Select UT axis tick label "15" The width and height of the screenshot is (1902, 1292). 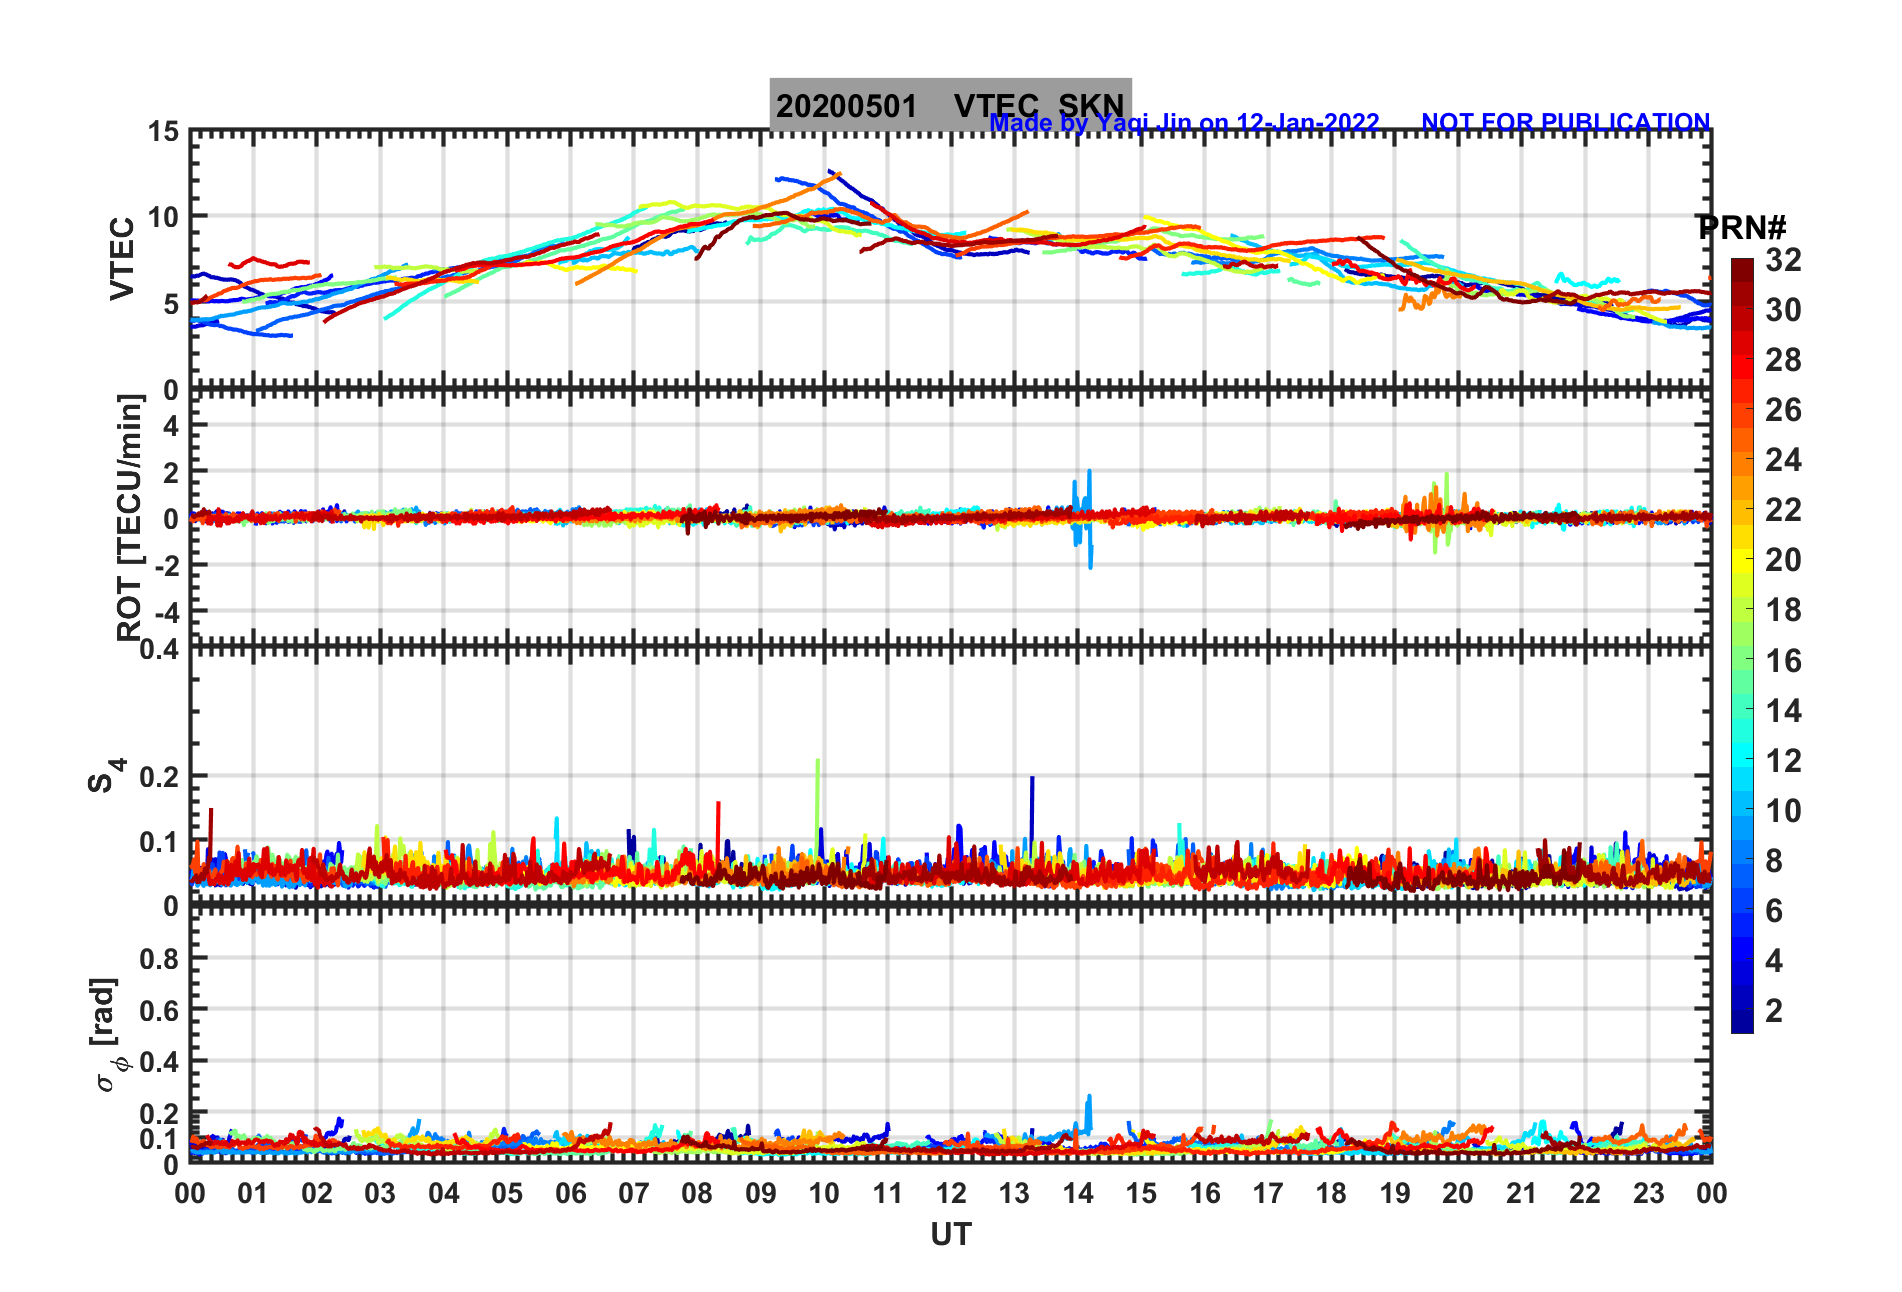coord(1141,1193)
